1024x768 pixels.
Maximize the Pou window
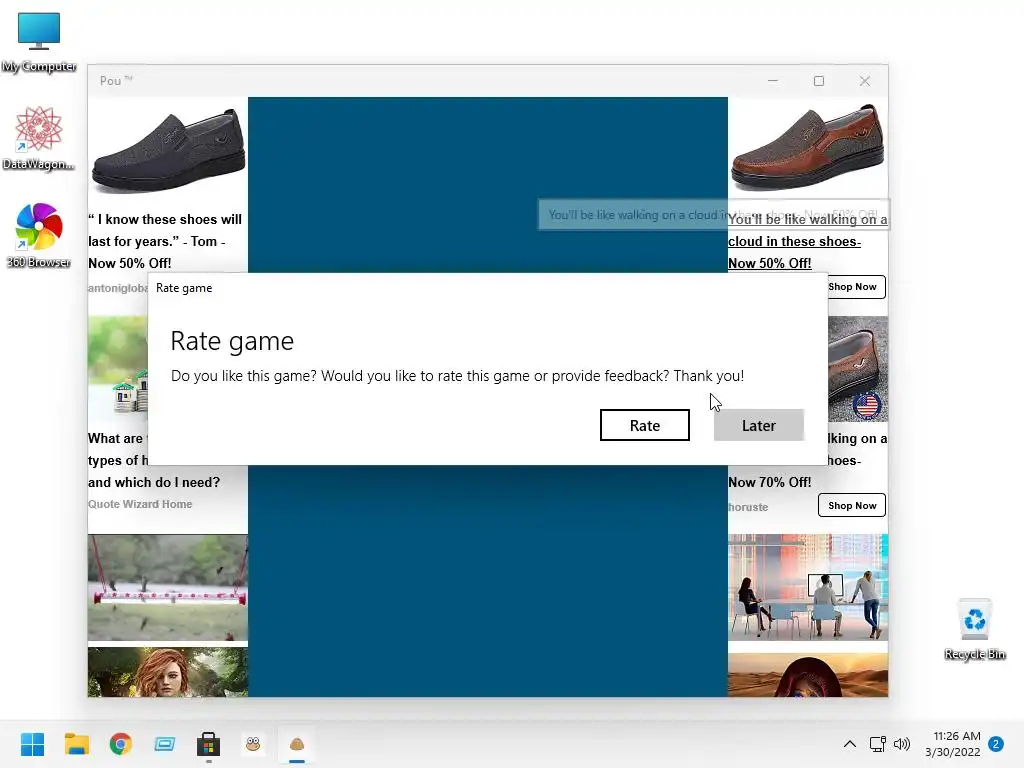click(x=818, y=81)
